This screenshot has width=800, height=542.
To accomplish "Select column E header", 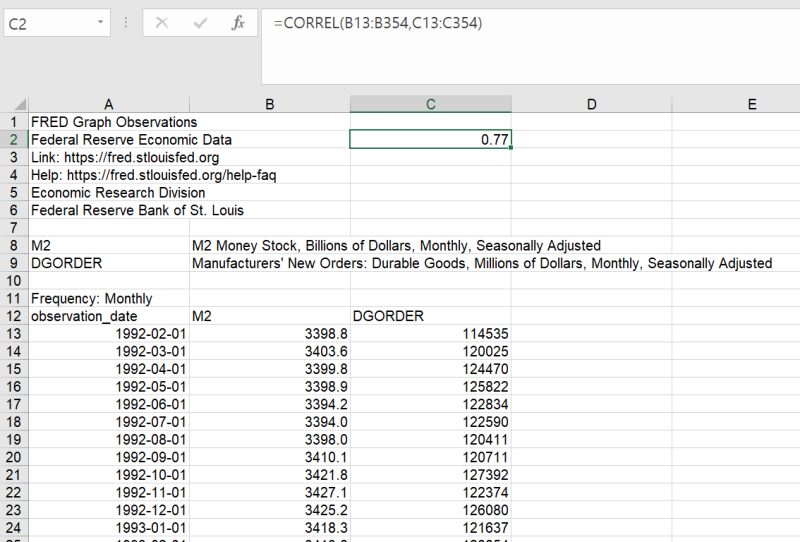I will [x=736, y=104].
